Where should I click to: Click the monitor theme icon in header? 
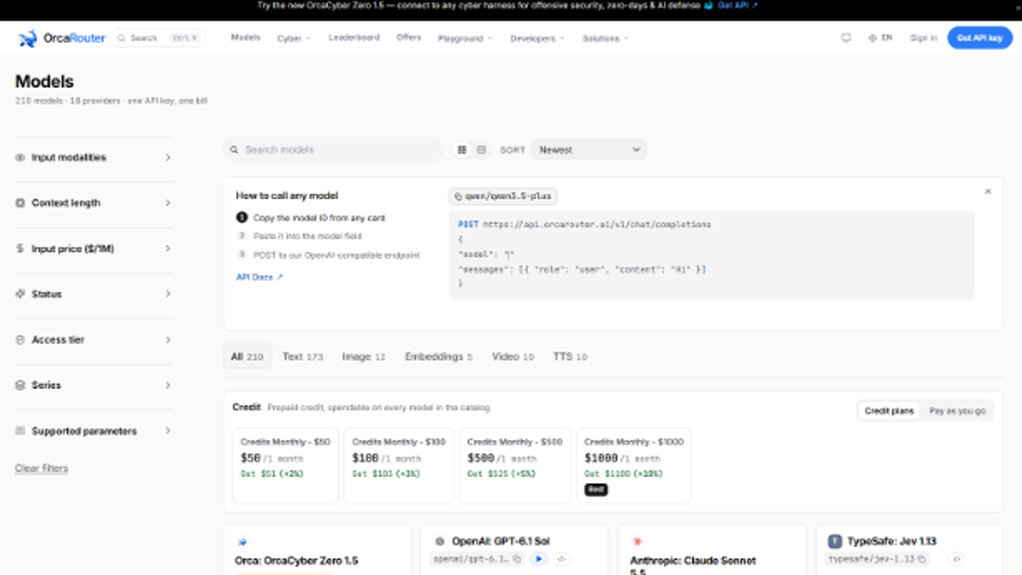(x=846, y=38)
